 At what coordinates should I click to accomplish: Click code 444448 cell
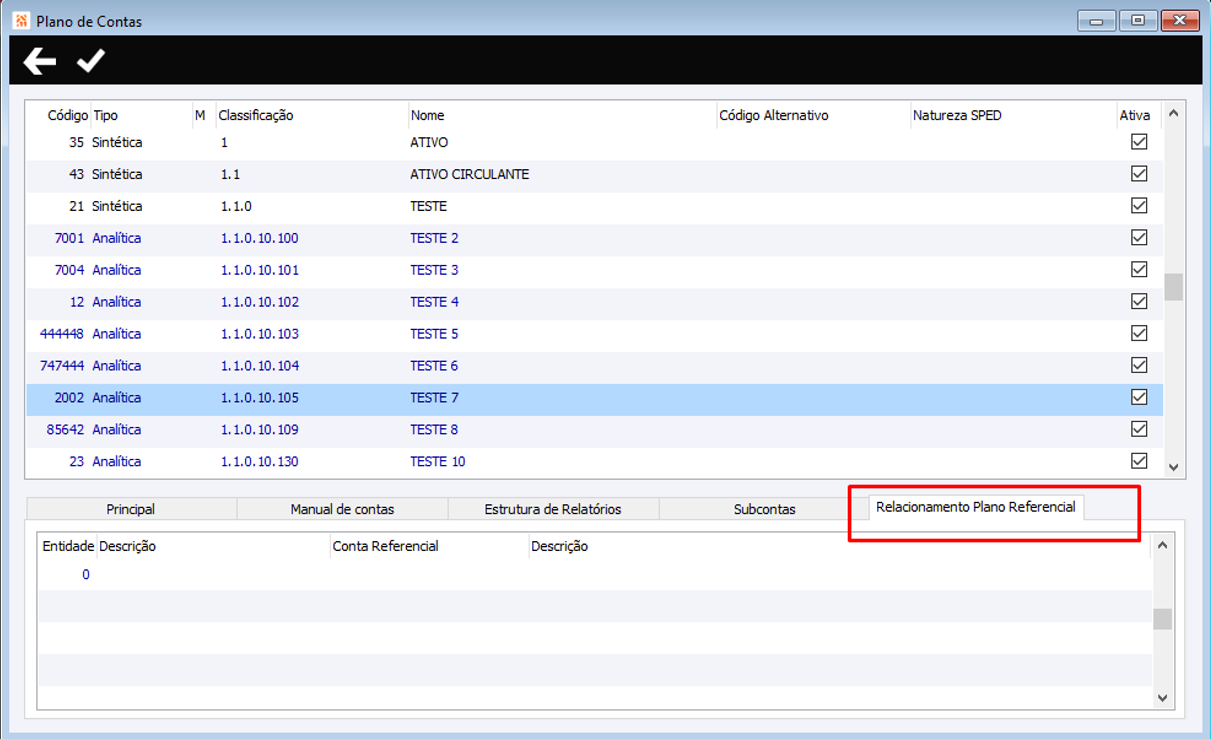[x=62, y=334]
